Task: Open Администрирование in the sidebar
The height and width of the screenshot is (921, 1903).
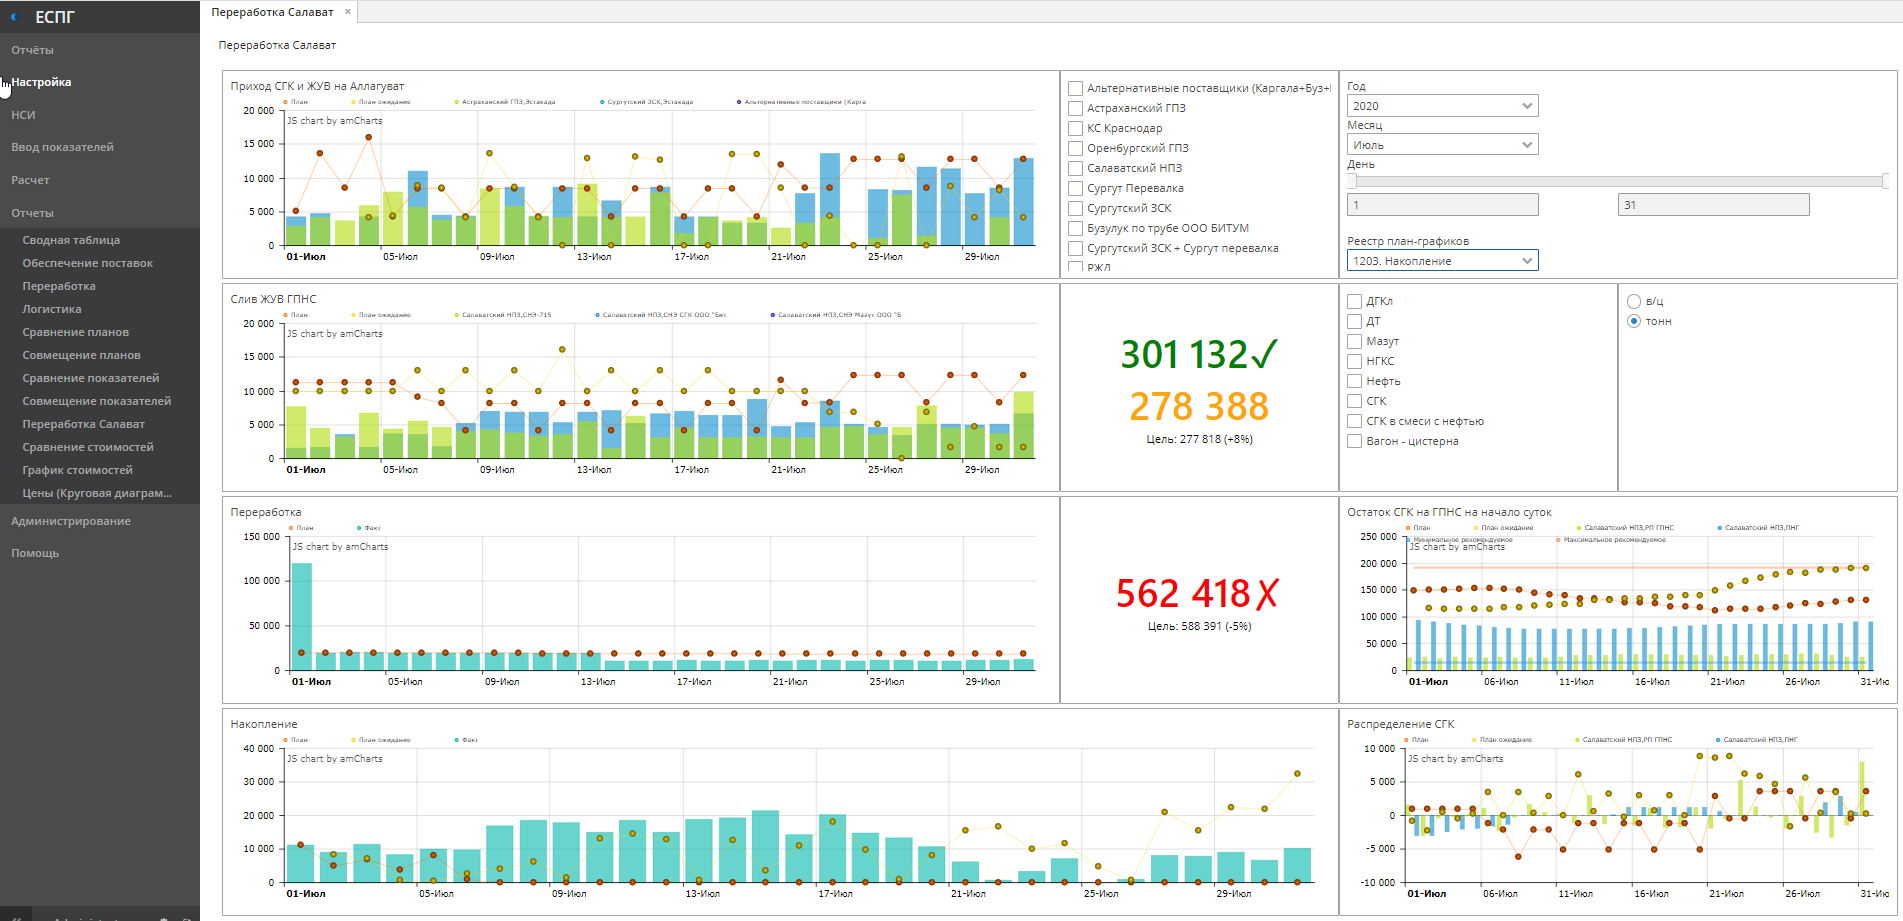Action: tap(71, 521)
